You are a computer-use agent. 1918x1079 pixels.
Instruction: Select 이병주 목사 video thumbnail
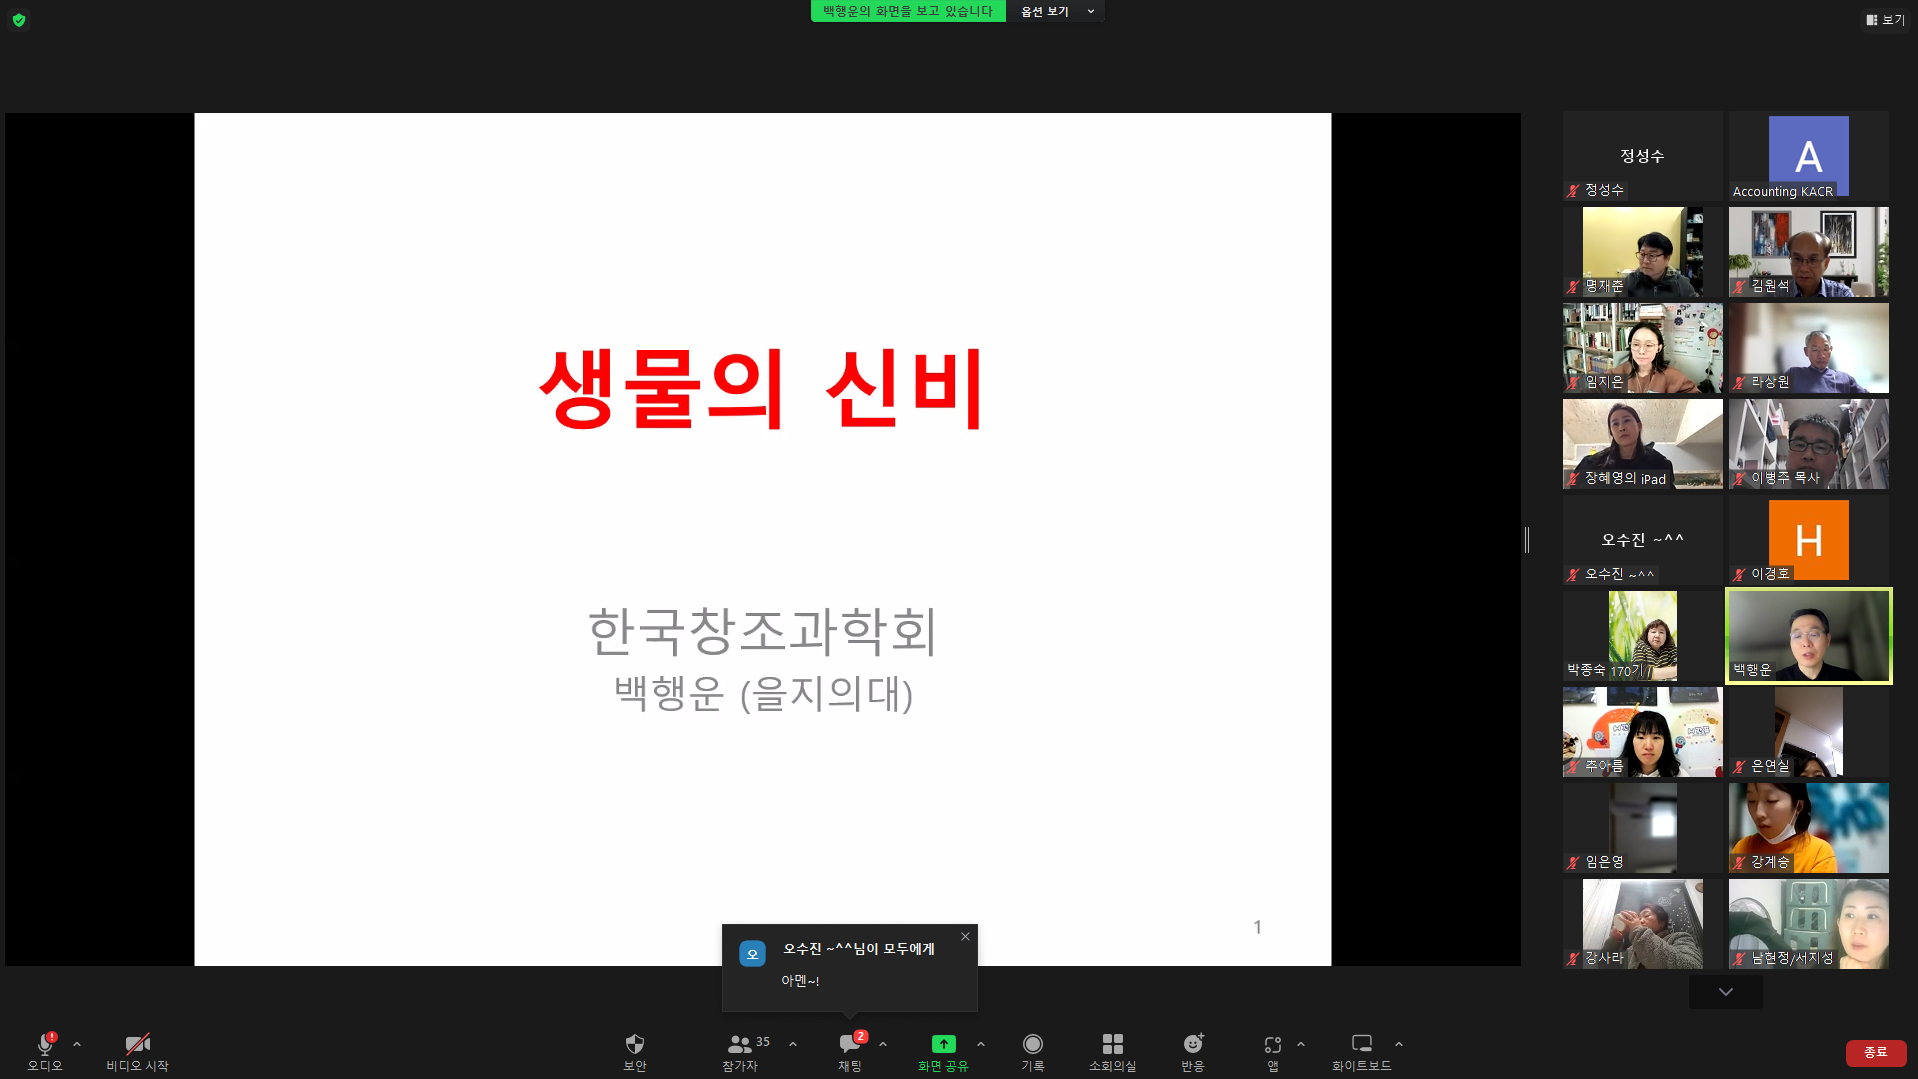pos(1809,444)
